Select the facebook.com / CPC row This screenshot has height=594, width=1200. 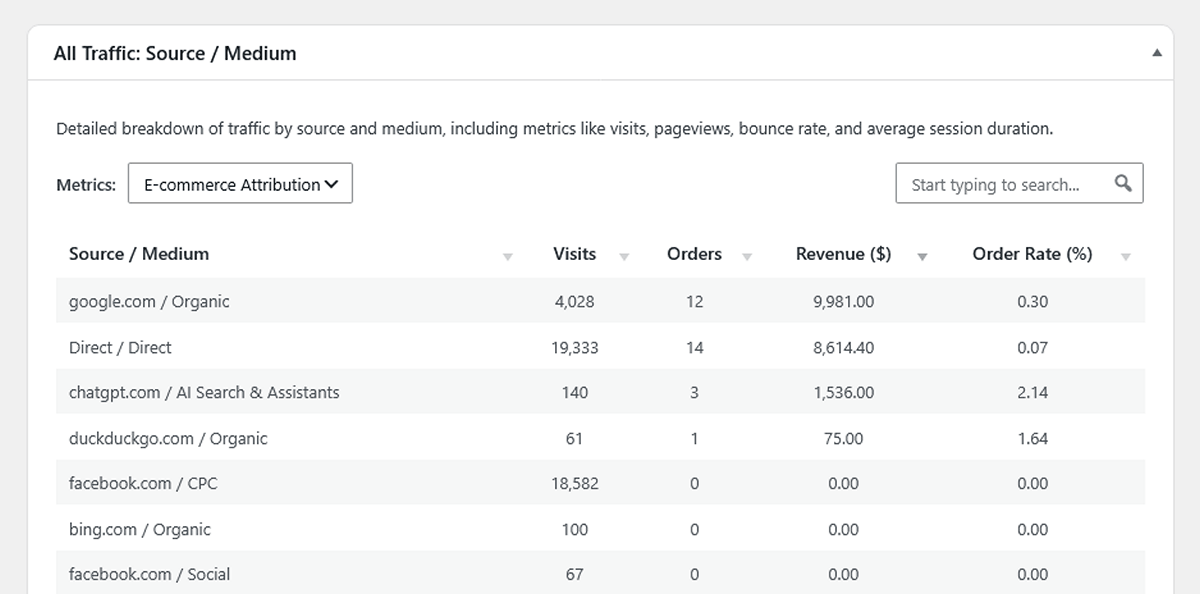coord(600,483)
